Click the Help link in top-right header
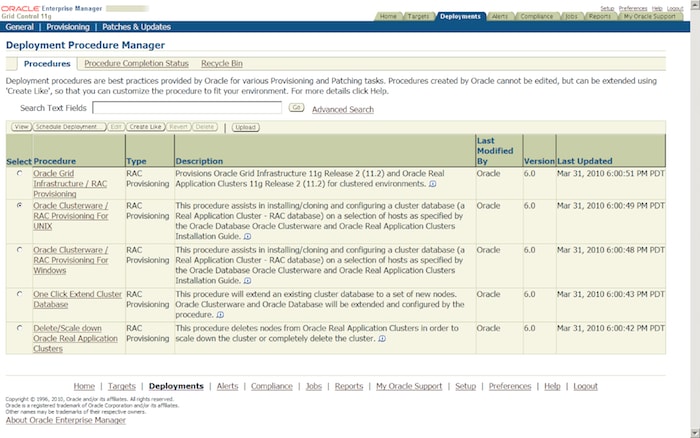 point(657,8)
